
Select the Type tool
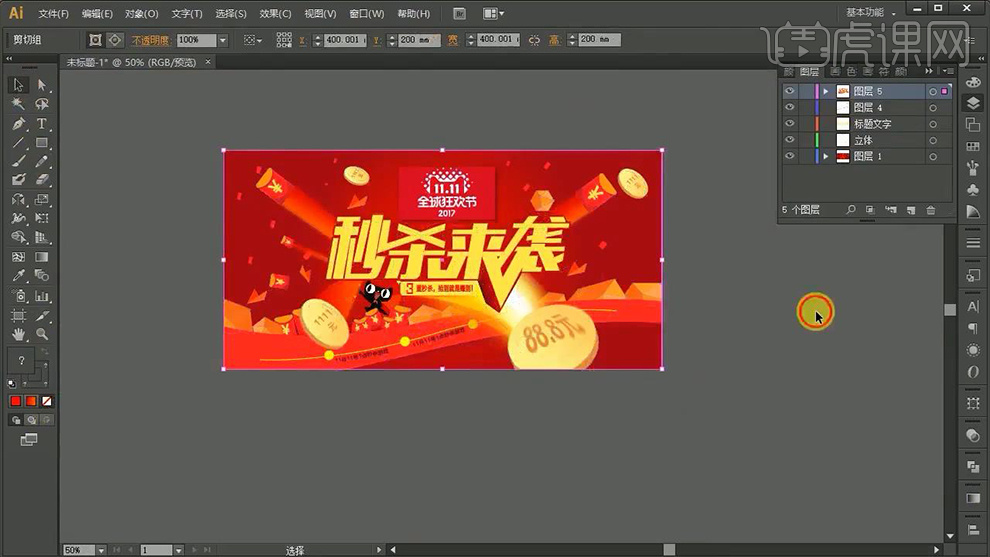pos(42,123)
